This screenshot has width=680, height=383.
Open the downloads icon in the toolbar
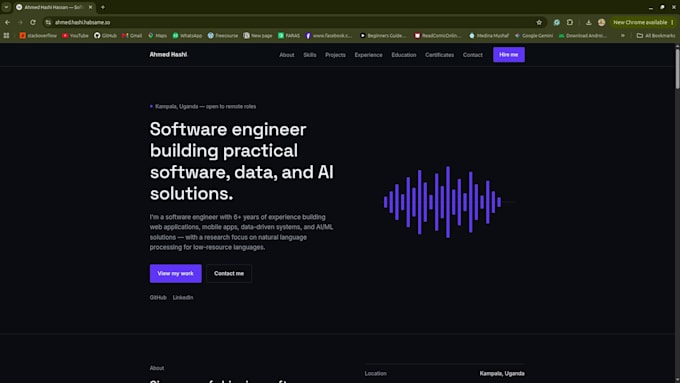[588, 22]
